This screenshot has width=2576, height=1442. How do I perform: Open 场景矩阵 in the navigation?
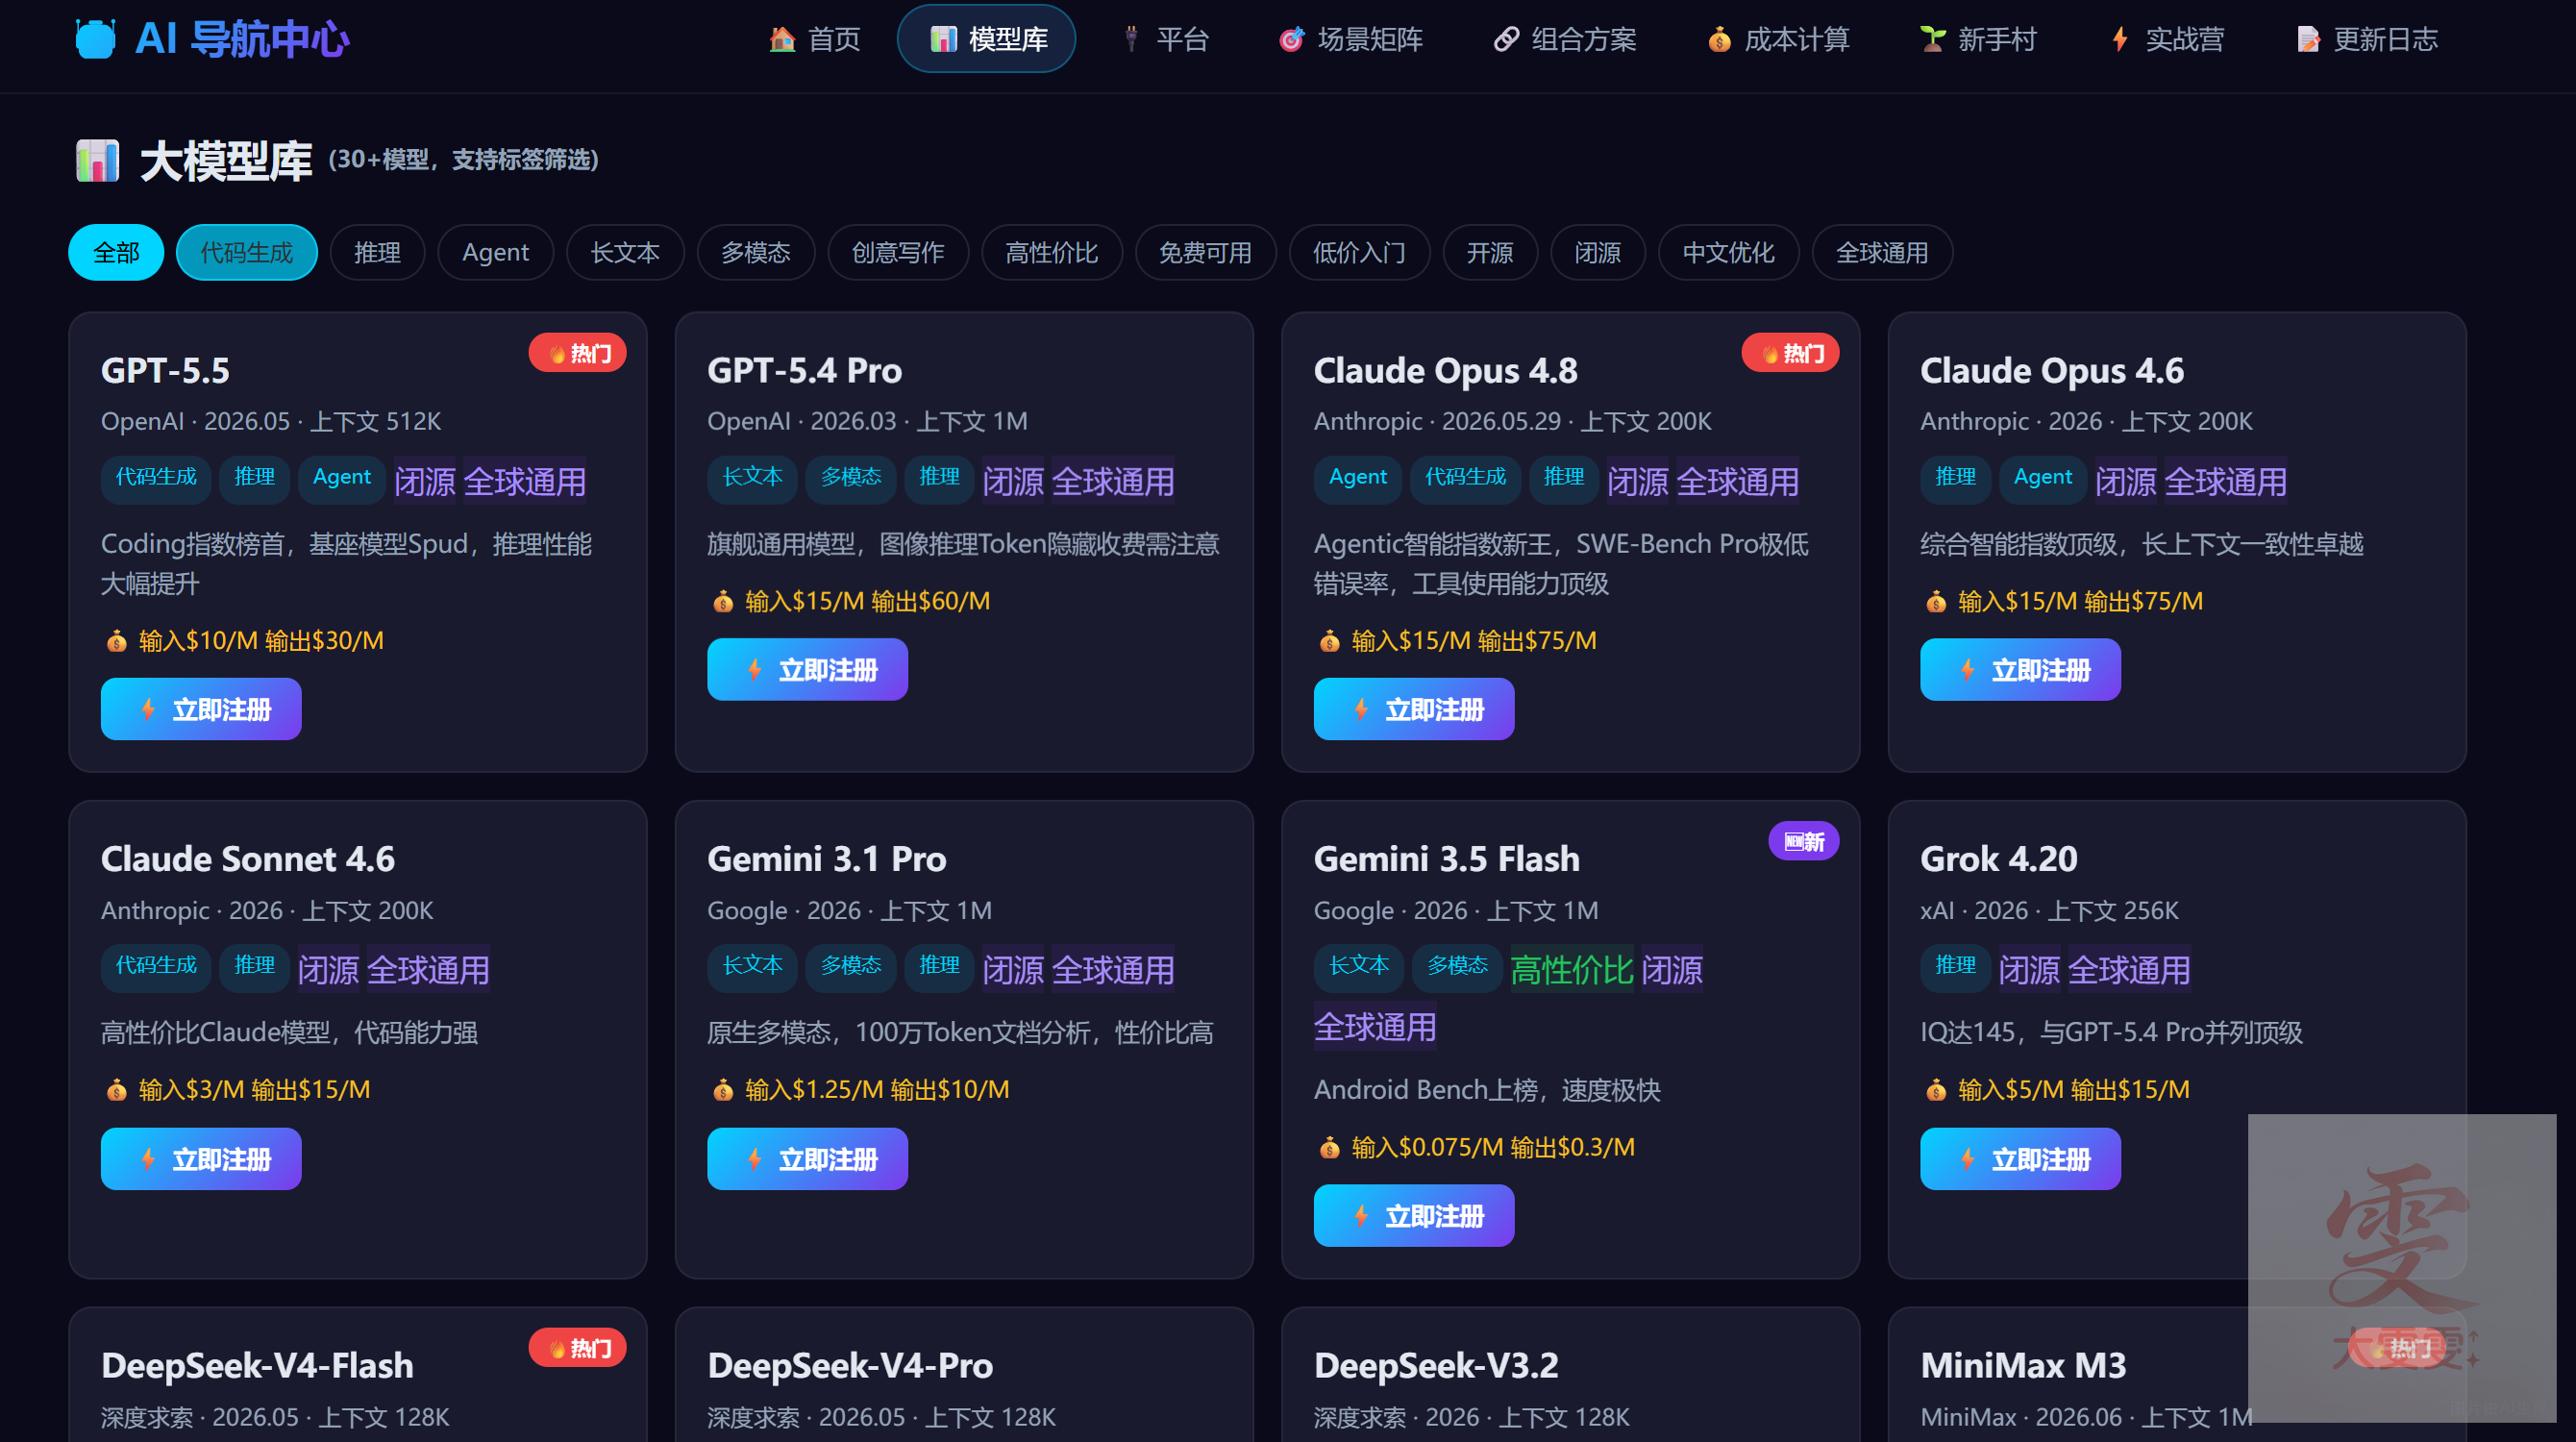tap(1350, 39)
